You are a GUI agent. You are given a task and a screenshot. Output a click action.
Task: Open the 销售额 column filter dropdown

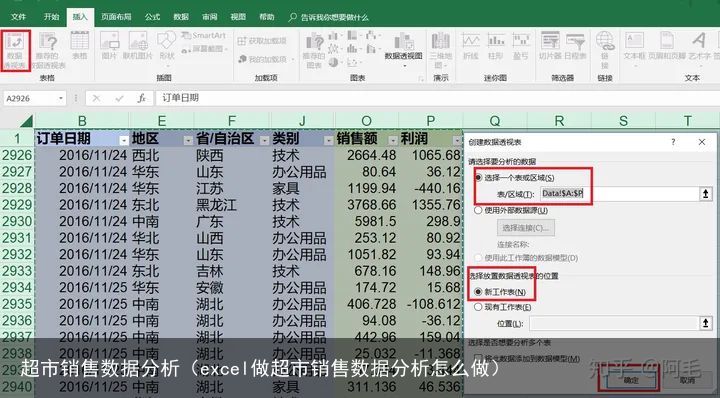[x=393, y=140]
